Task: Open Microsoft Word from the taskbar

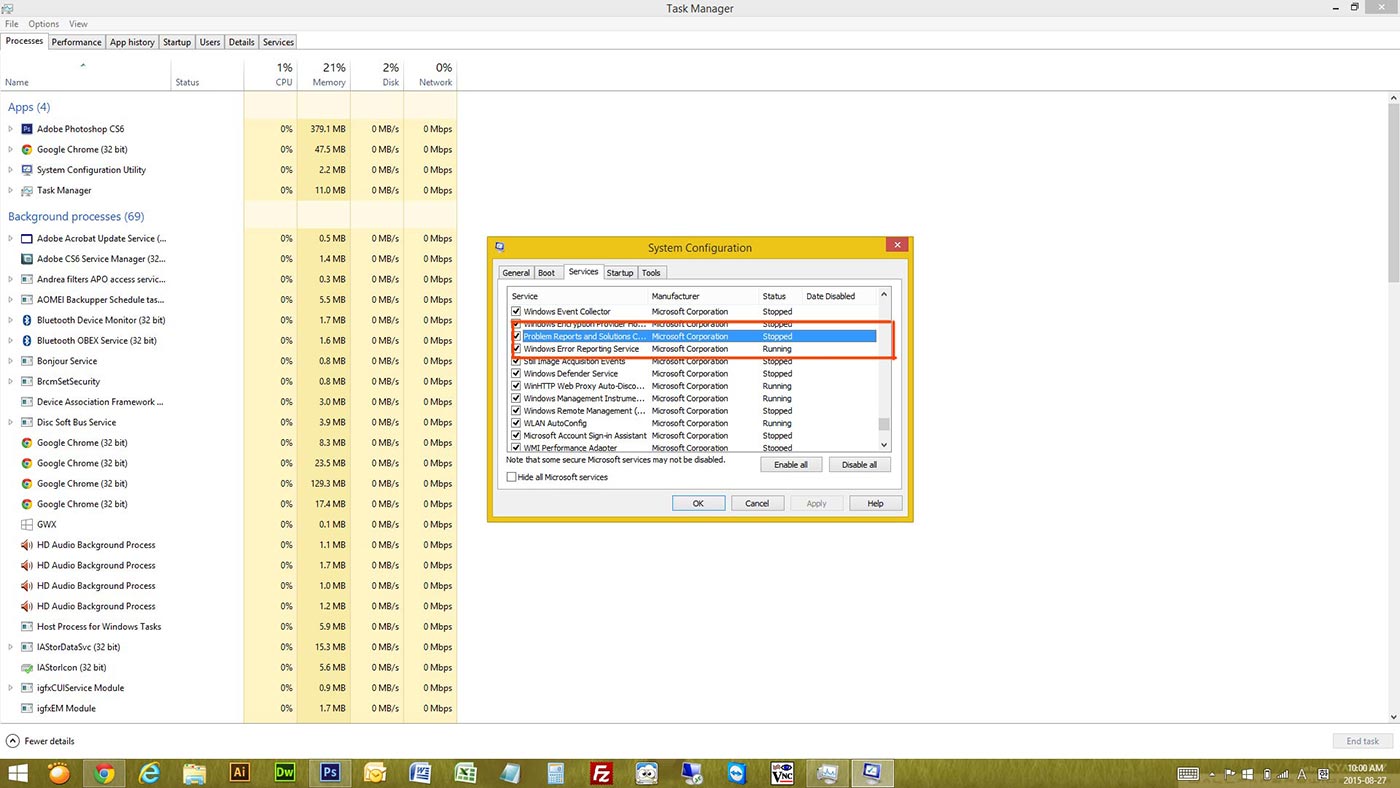Action: click(x=420, y=773)
